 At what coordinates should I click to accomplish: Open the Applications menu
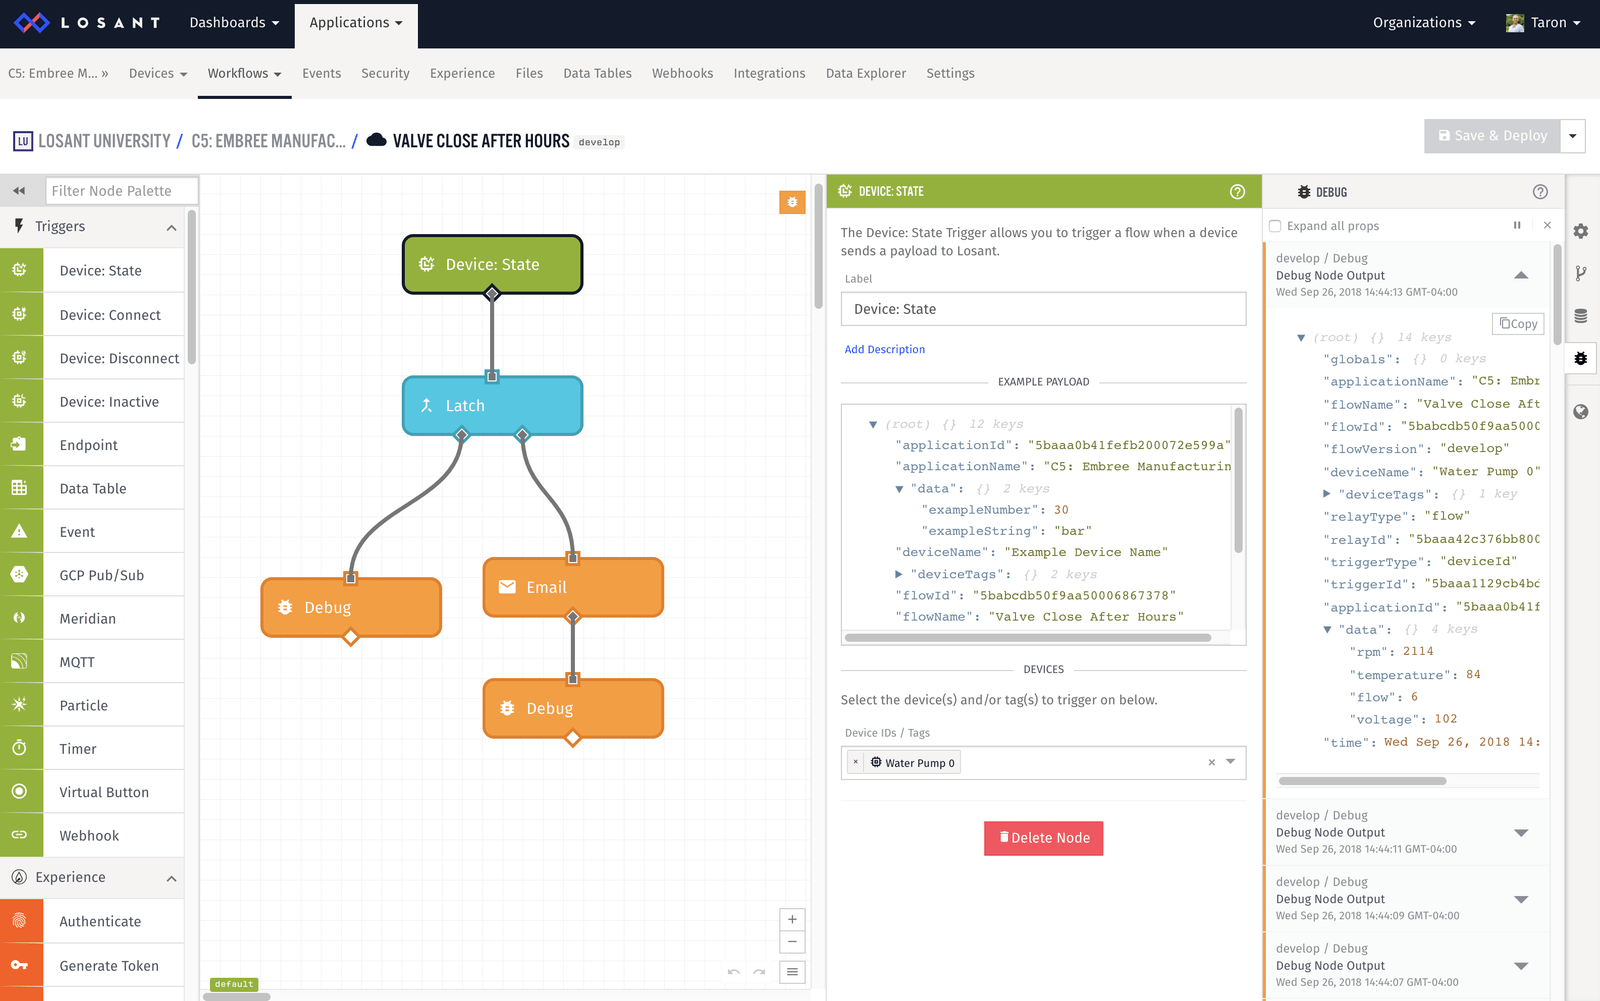[x=356, y=23]
